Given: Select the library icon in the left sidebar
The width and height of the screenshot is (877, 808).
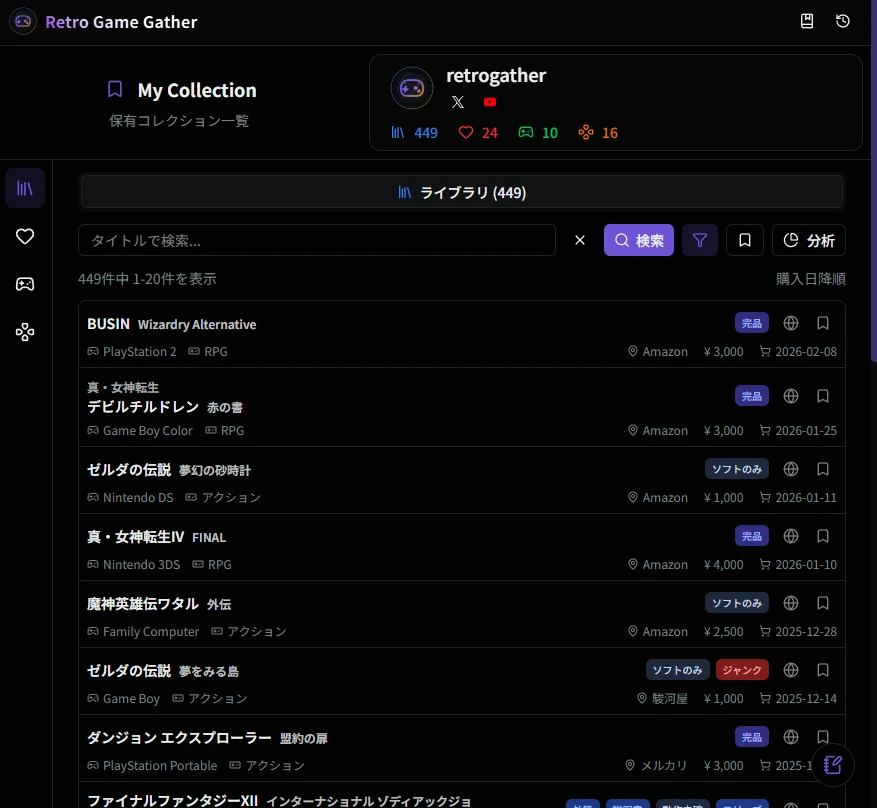Looking at the screenshot, I should [x=25, y=187].
